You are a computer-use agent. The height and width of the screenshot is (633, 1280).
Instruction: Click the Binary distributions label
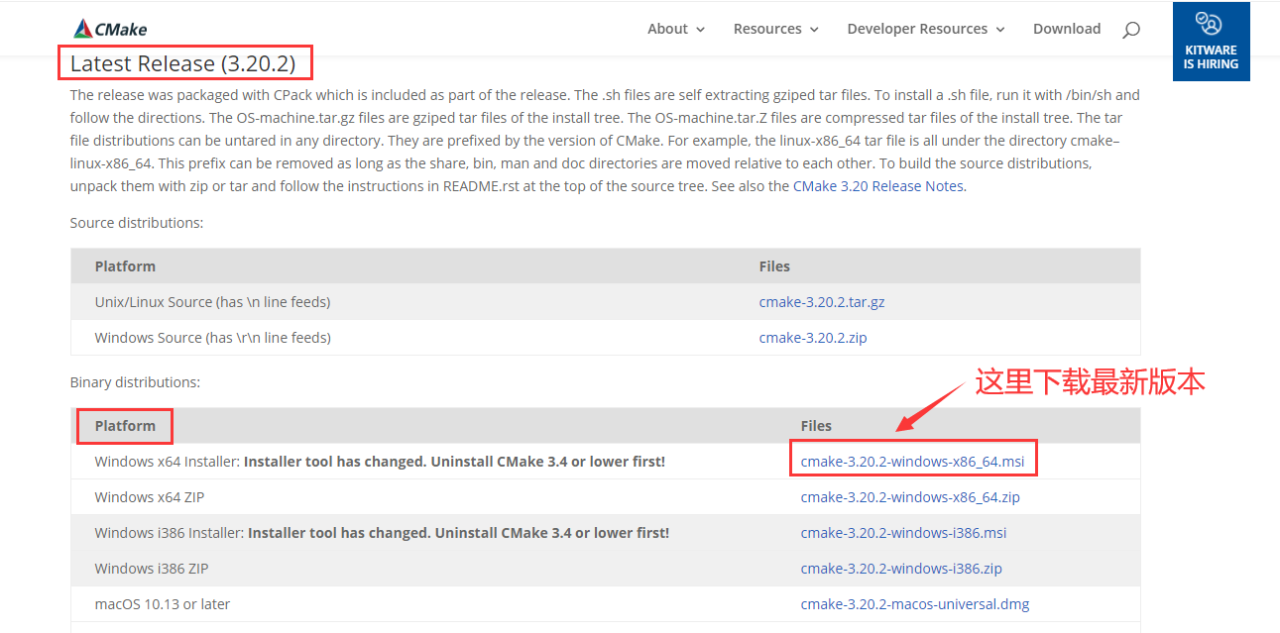[x=135, y=382]
